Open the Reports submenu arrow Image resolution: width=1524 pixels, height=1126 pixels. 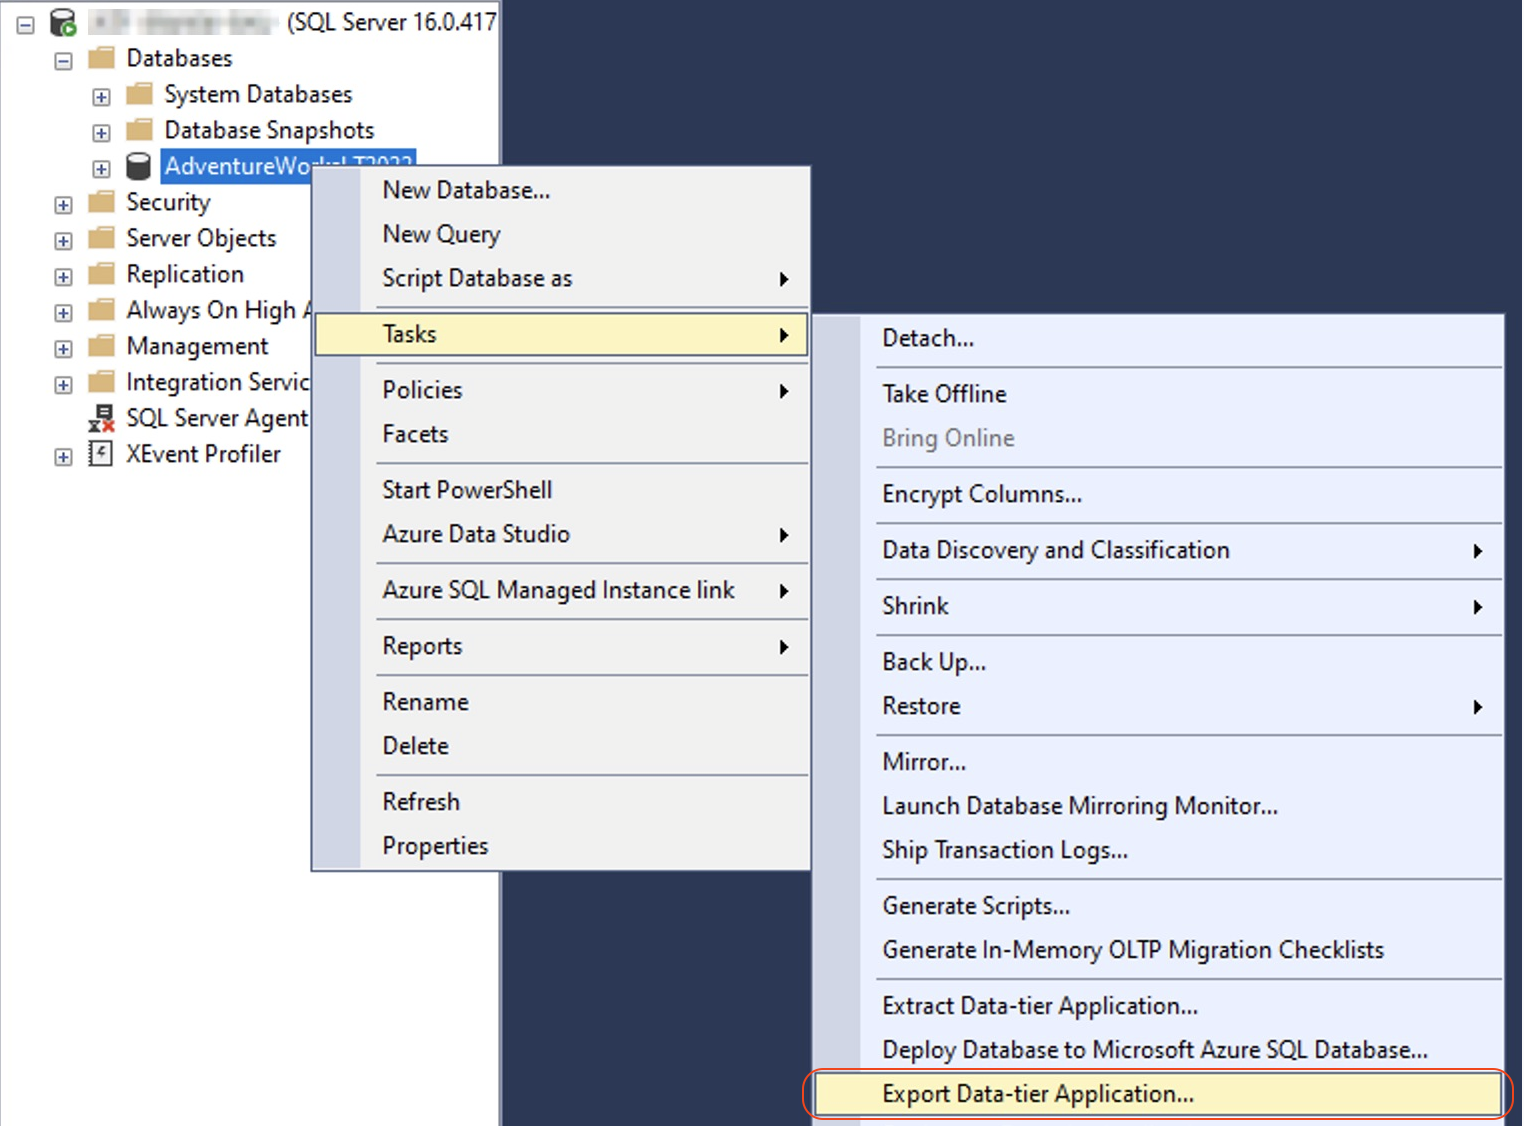[x=784, y=647]
